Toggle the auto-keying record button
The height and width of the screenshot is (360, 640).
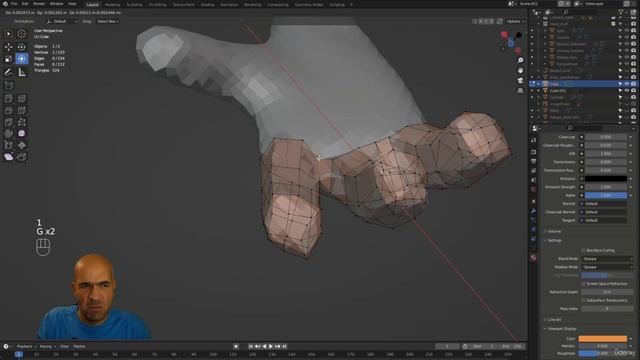coord(236,346)
